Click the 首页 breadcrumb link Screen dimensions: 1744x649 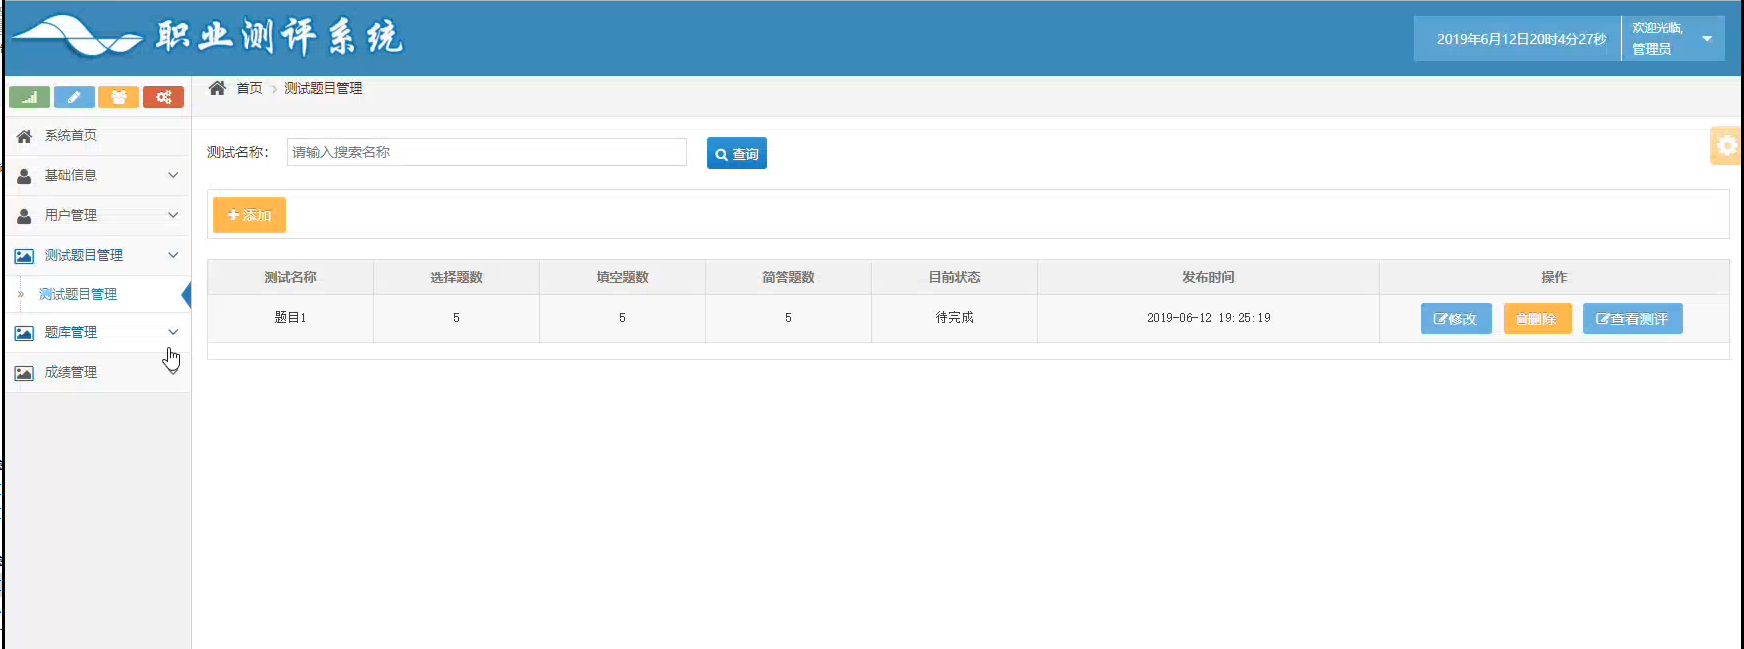click(x=249, y=88)
